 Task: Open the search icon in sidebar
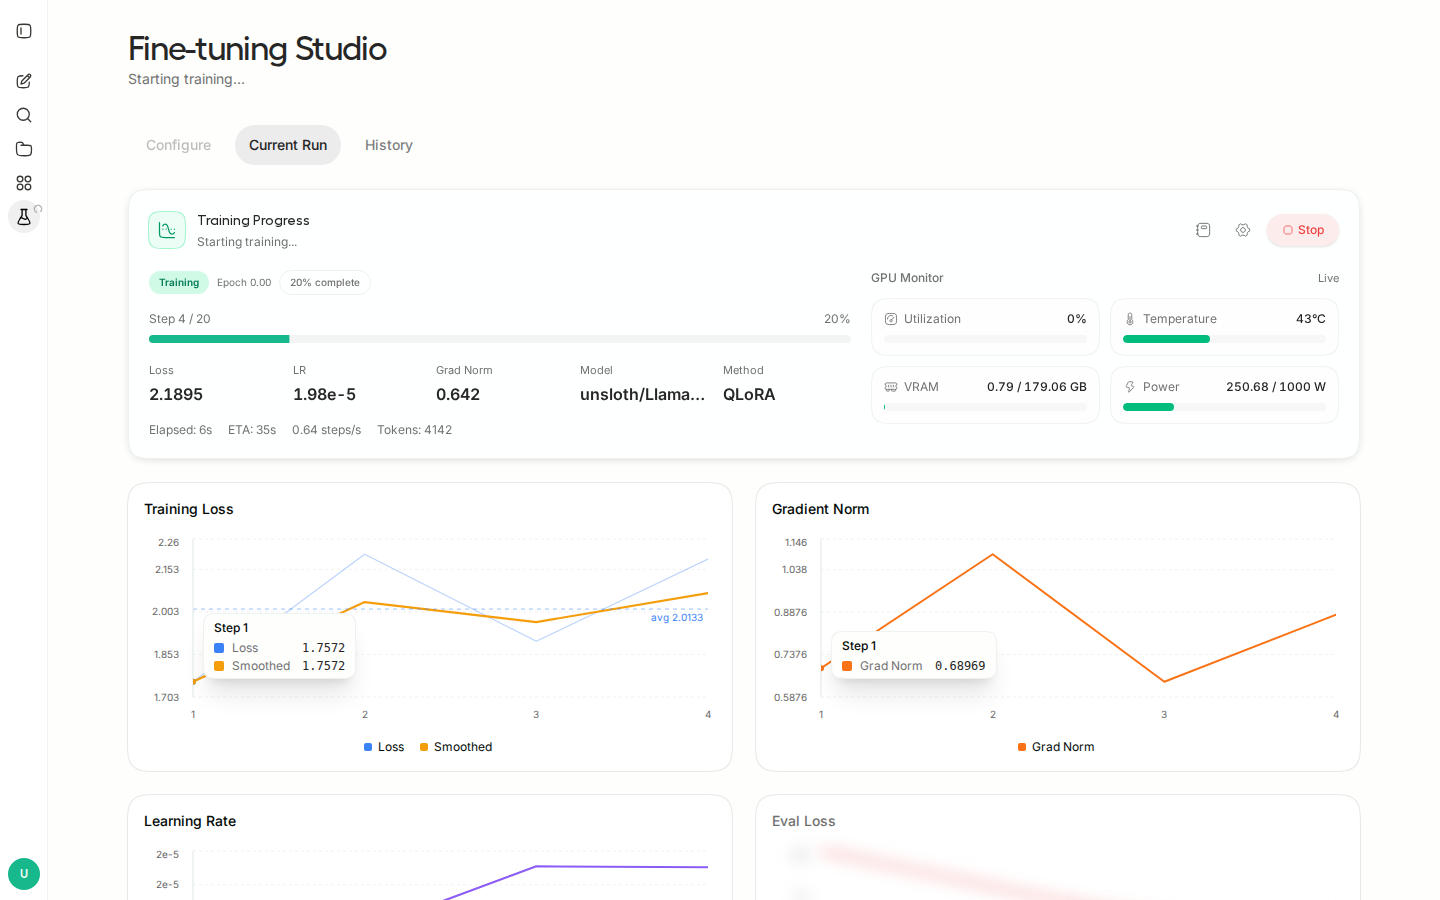[24, 115]
